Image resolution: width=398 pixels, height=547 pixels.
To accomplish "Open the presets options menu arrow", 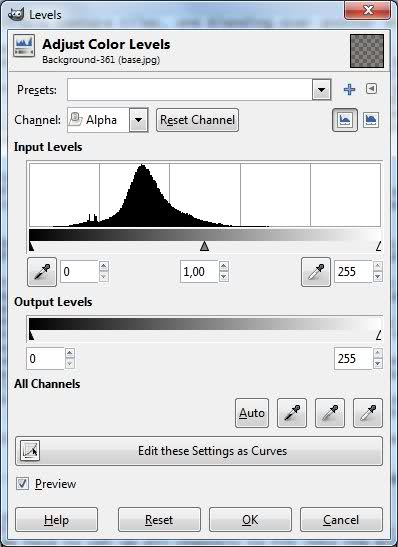I will coord(371,89).
